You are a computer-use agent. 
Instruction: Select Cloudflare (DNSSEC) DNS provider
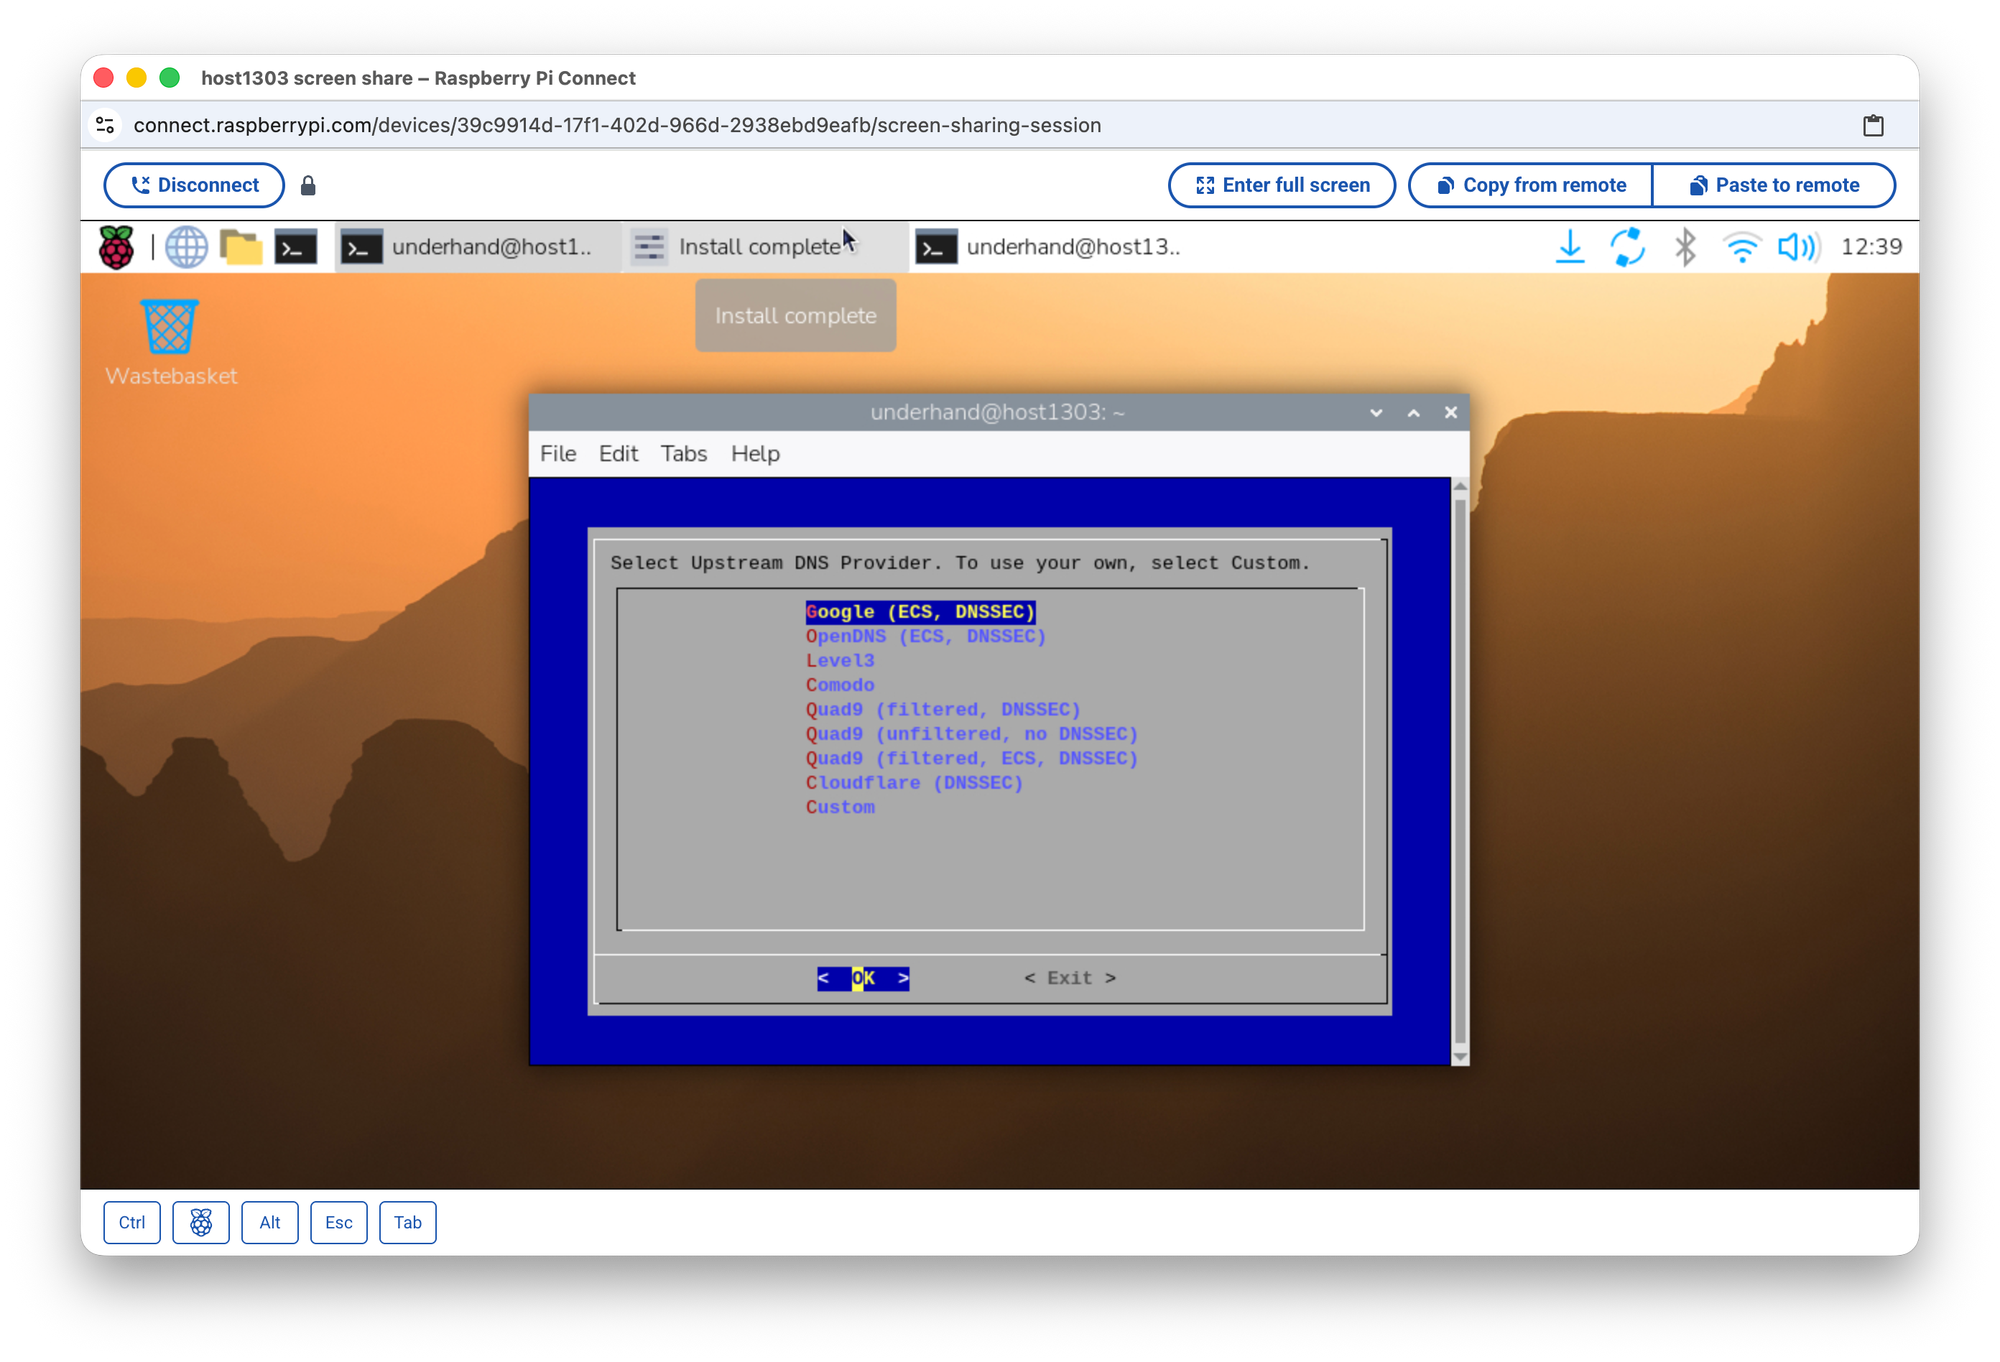click(x=914, y=783)
